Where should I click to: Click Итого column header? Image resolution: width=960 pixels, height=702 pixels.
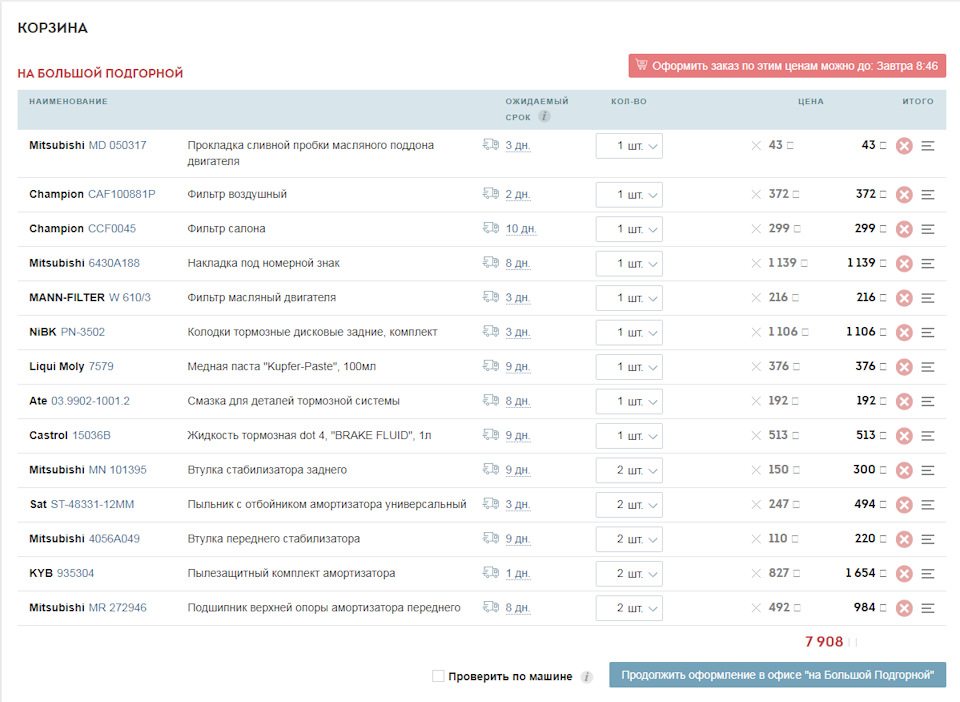(918, 102)
